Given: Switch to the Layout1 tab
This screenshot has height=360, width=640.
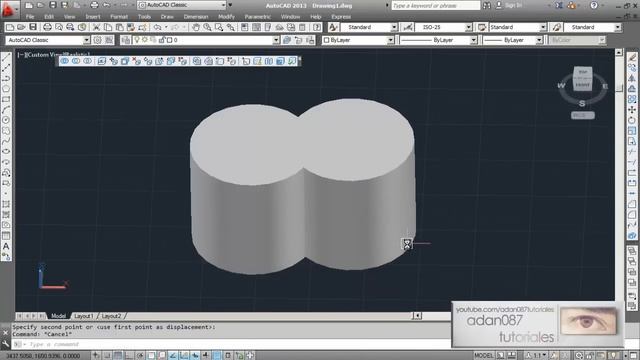Looking at the screenshot, I should (84, 316).
